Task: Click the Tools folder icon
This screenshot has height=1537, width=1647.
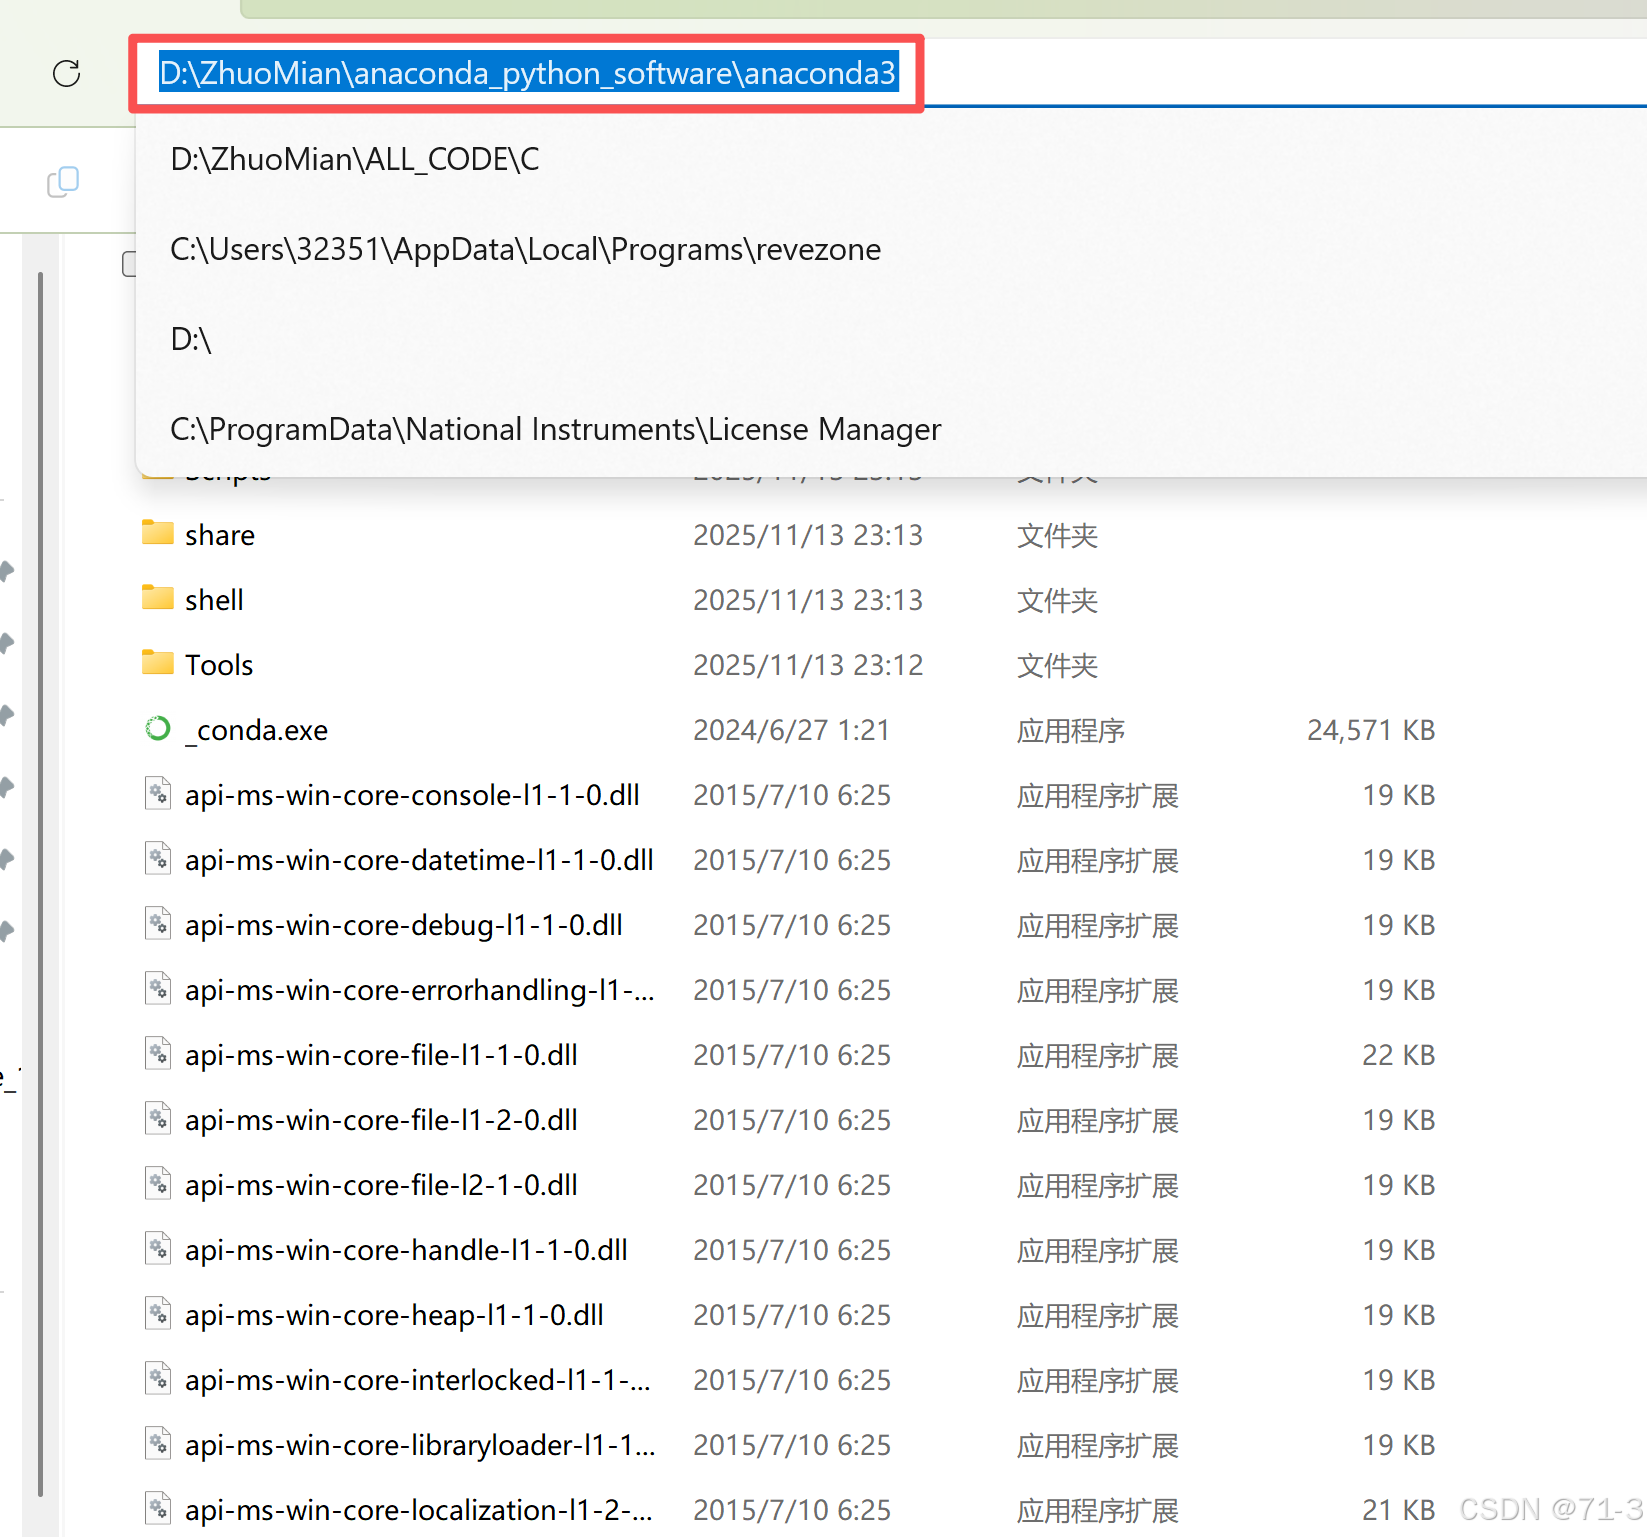Action: 158,662
